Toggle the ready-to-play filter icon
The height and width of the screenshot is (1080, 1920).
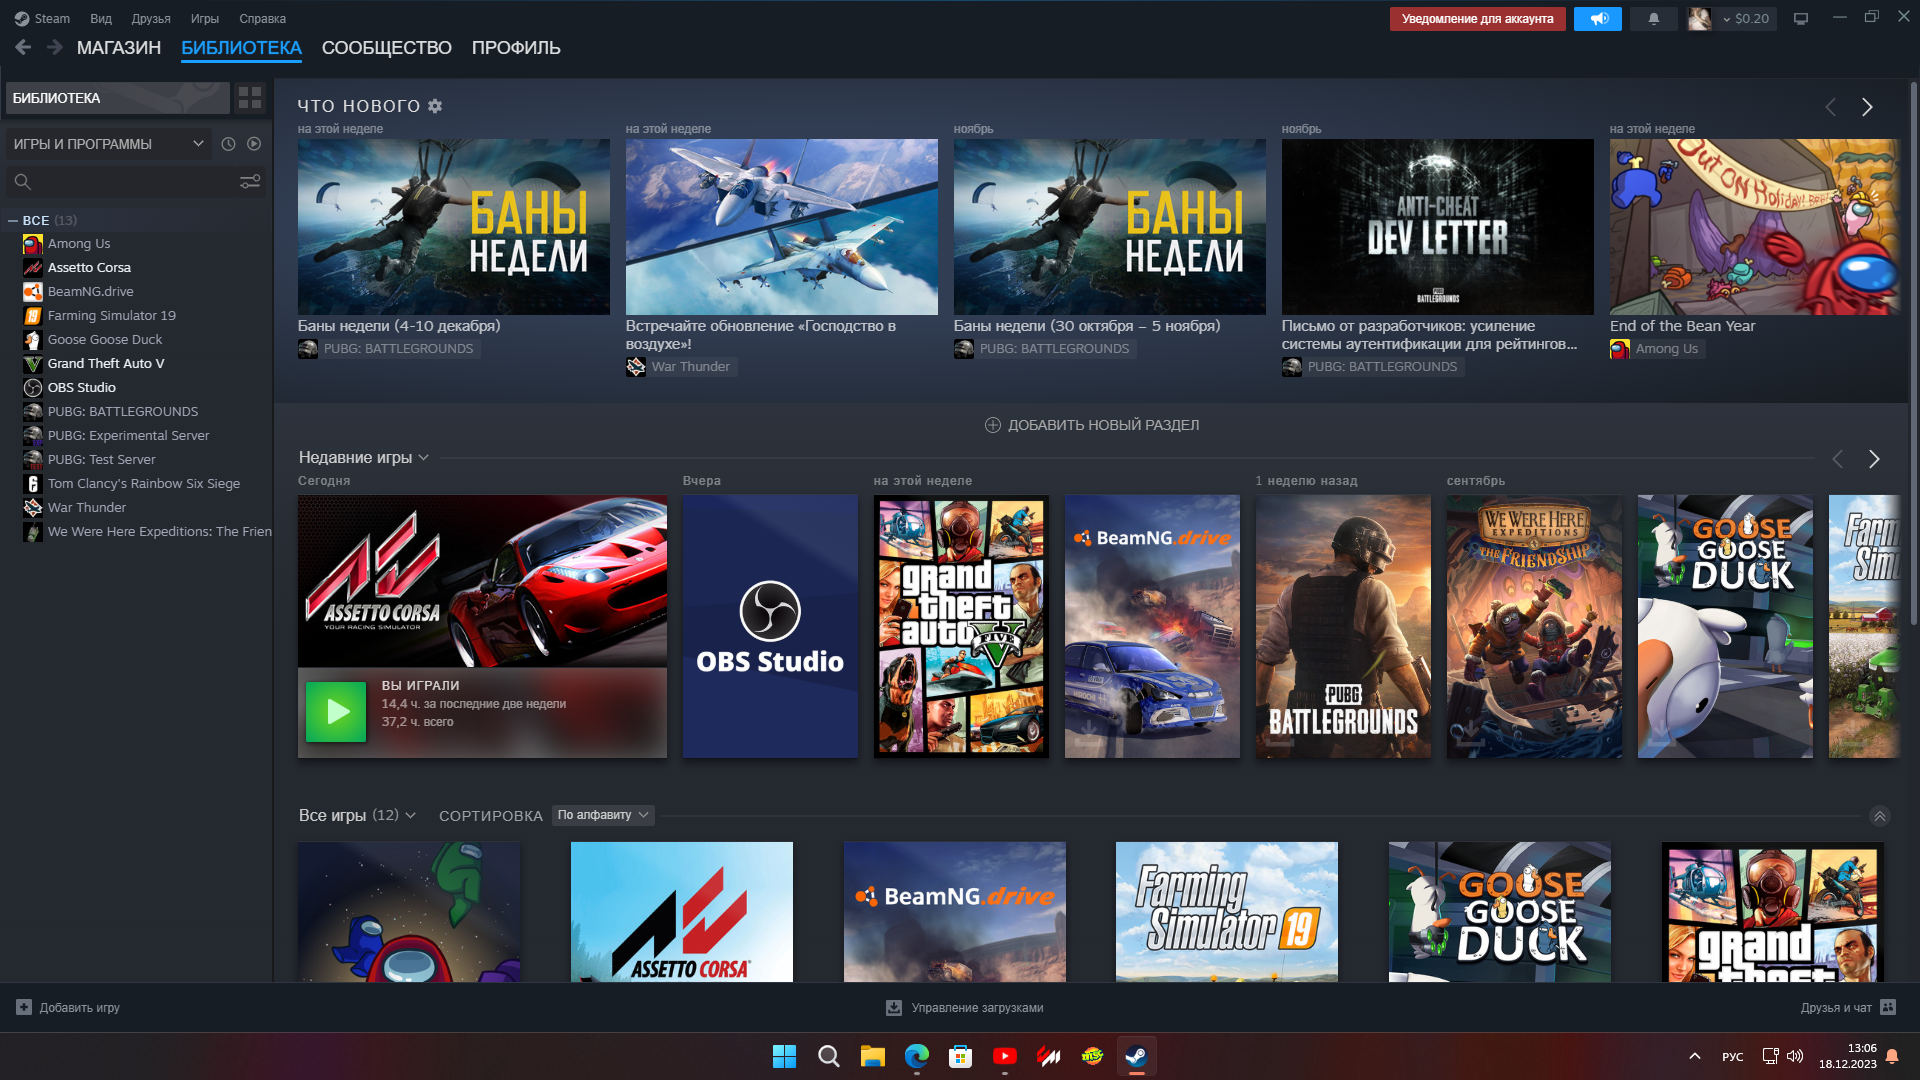click(254, 144)
